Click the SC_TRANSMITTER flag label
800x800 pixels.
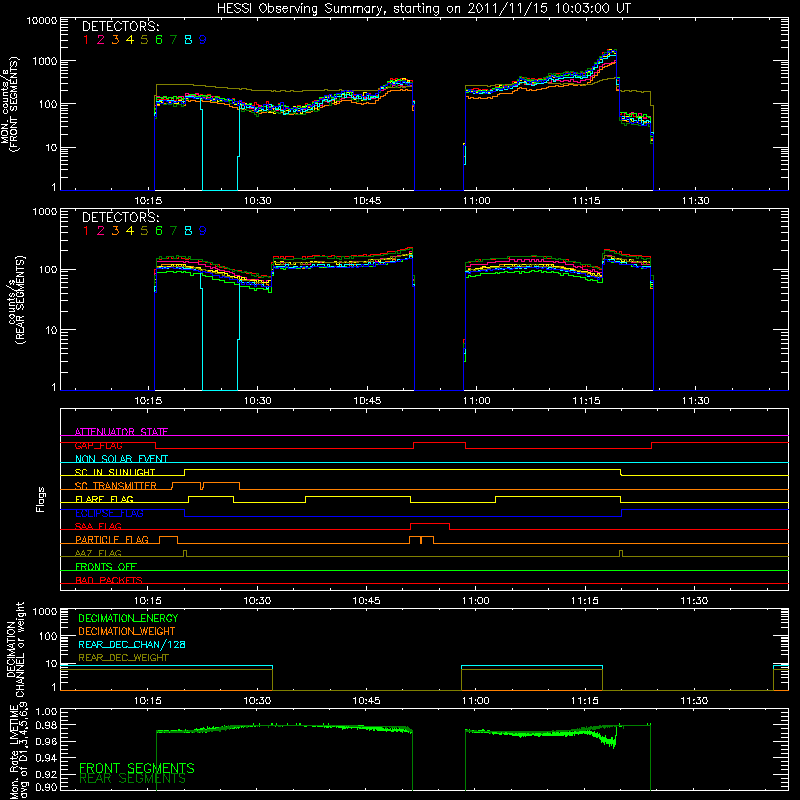point(116,485)
